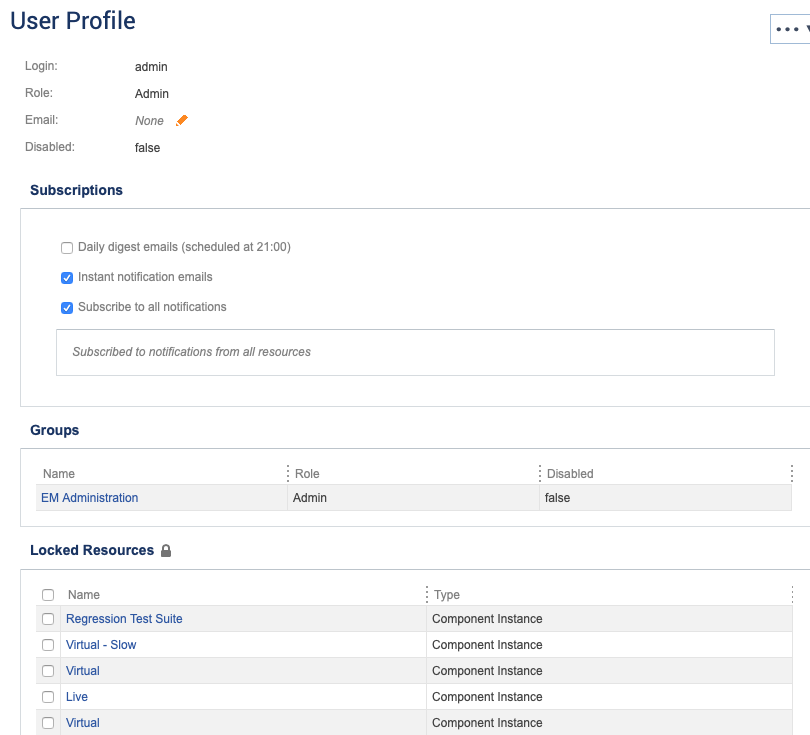Open the Locked Resources Name column handle
This screenshot has height=735, width=810.
click(x=427, y=595)
